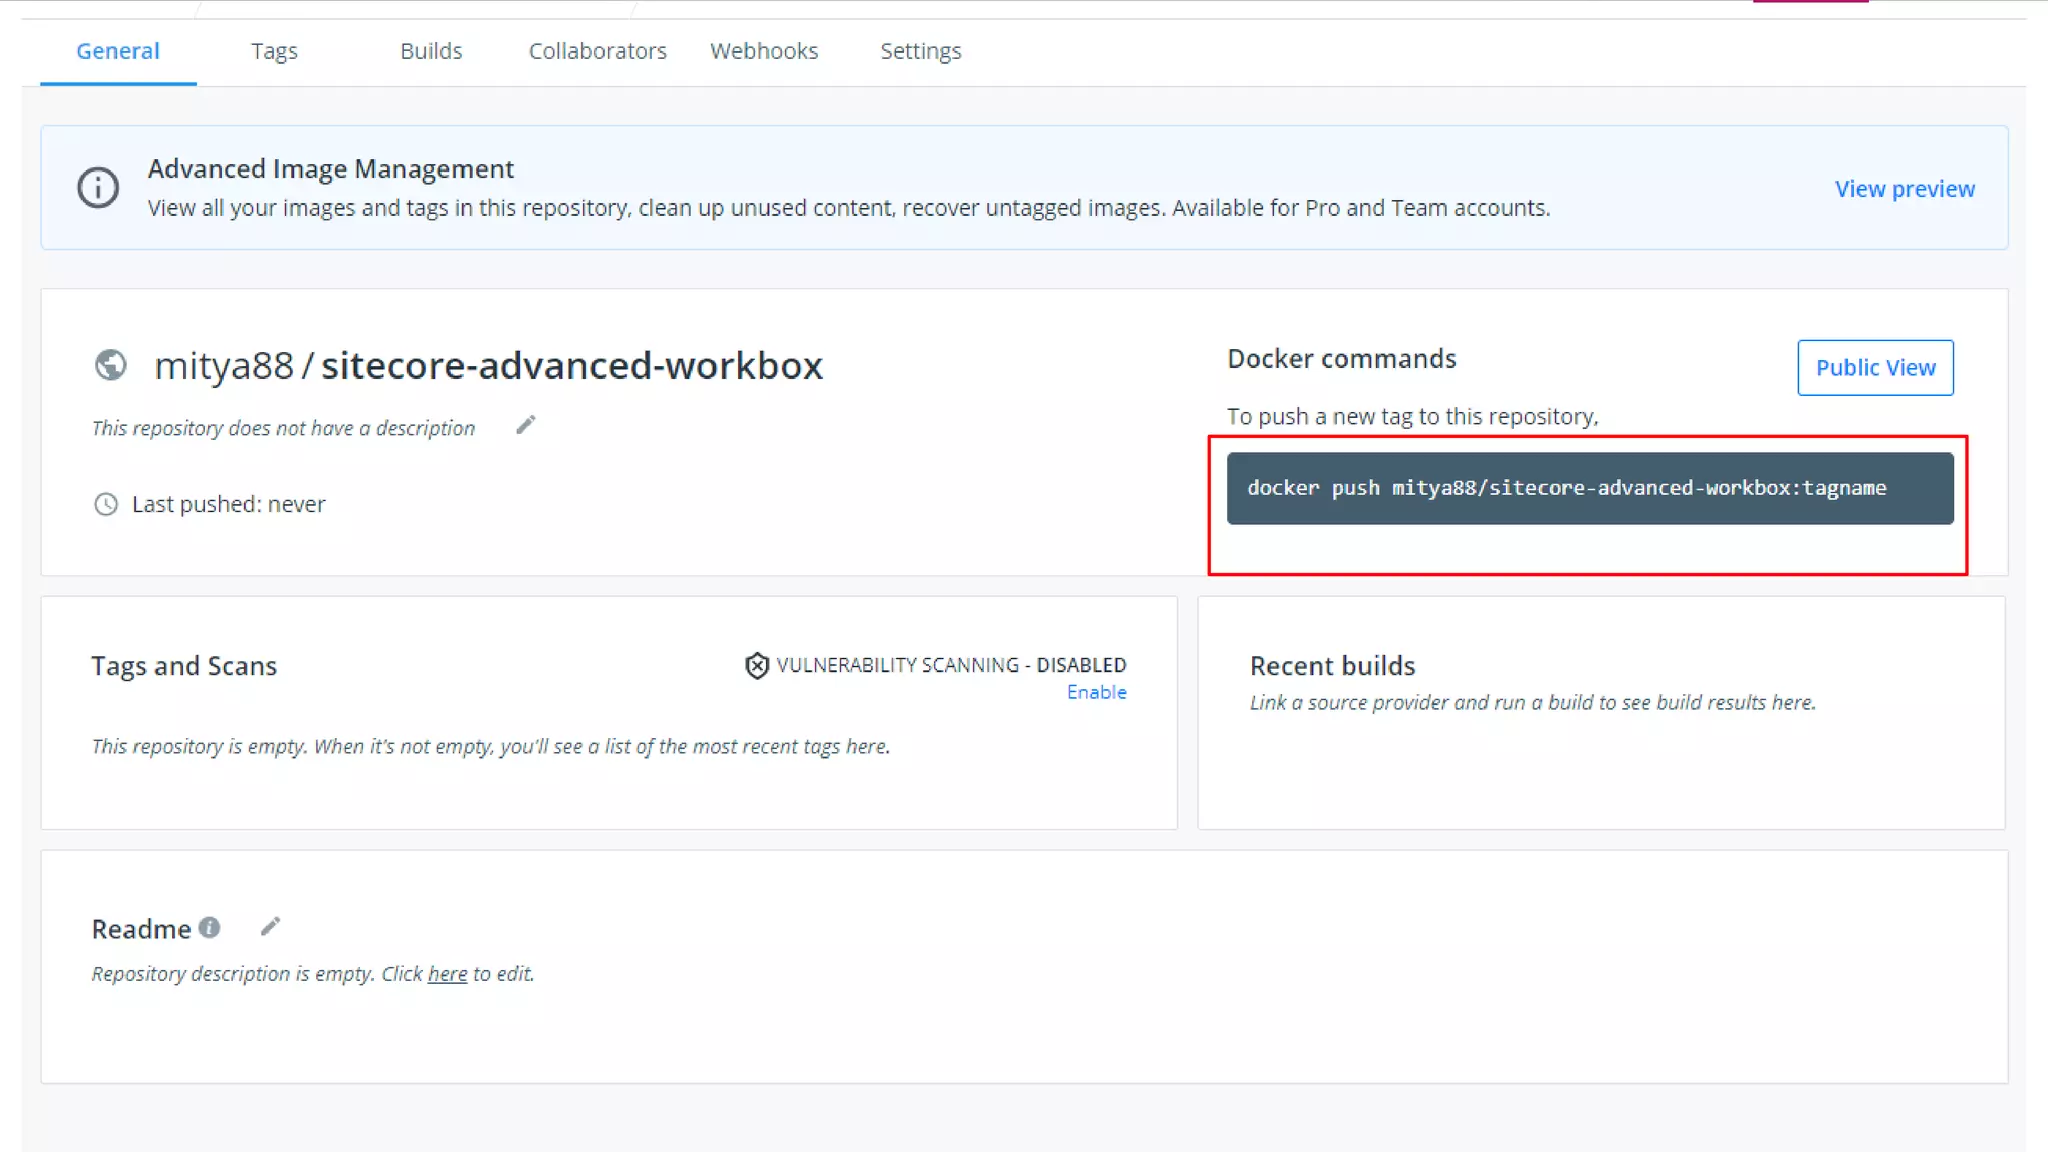
Task: Edit Readme using the pencil icon
Action: click(x=270, y=927)
